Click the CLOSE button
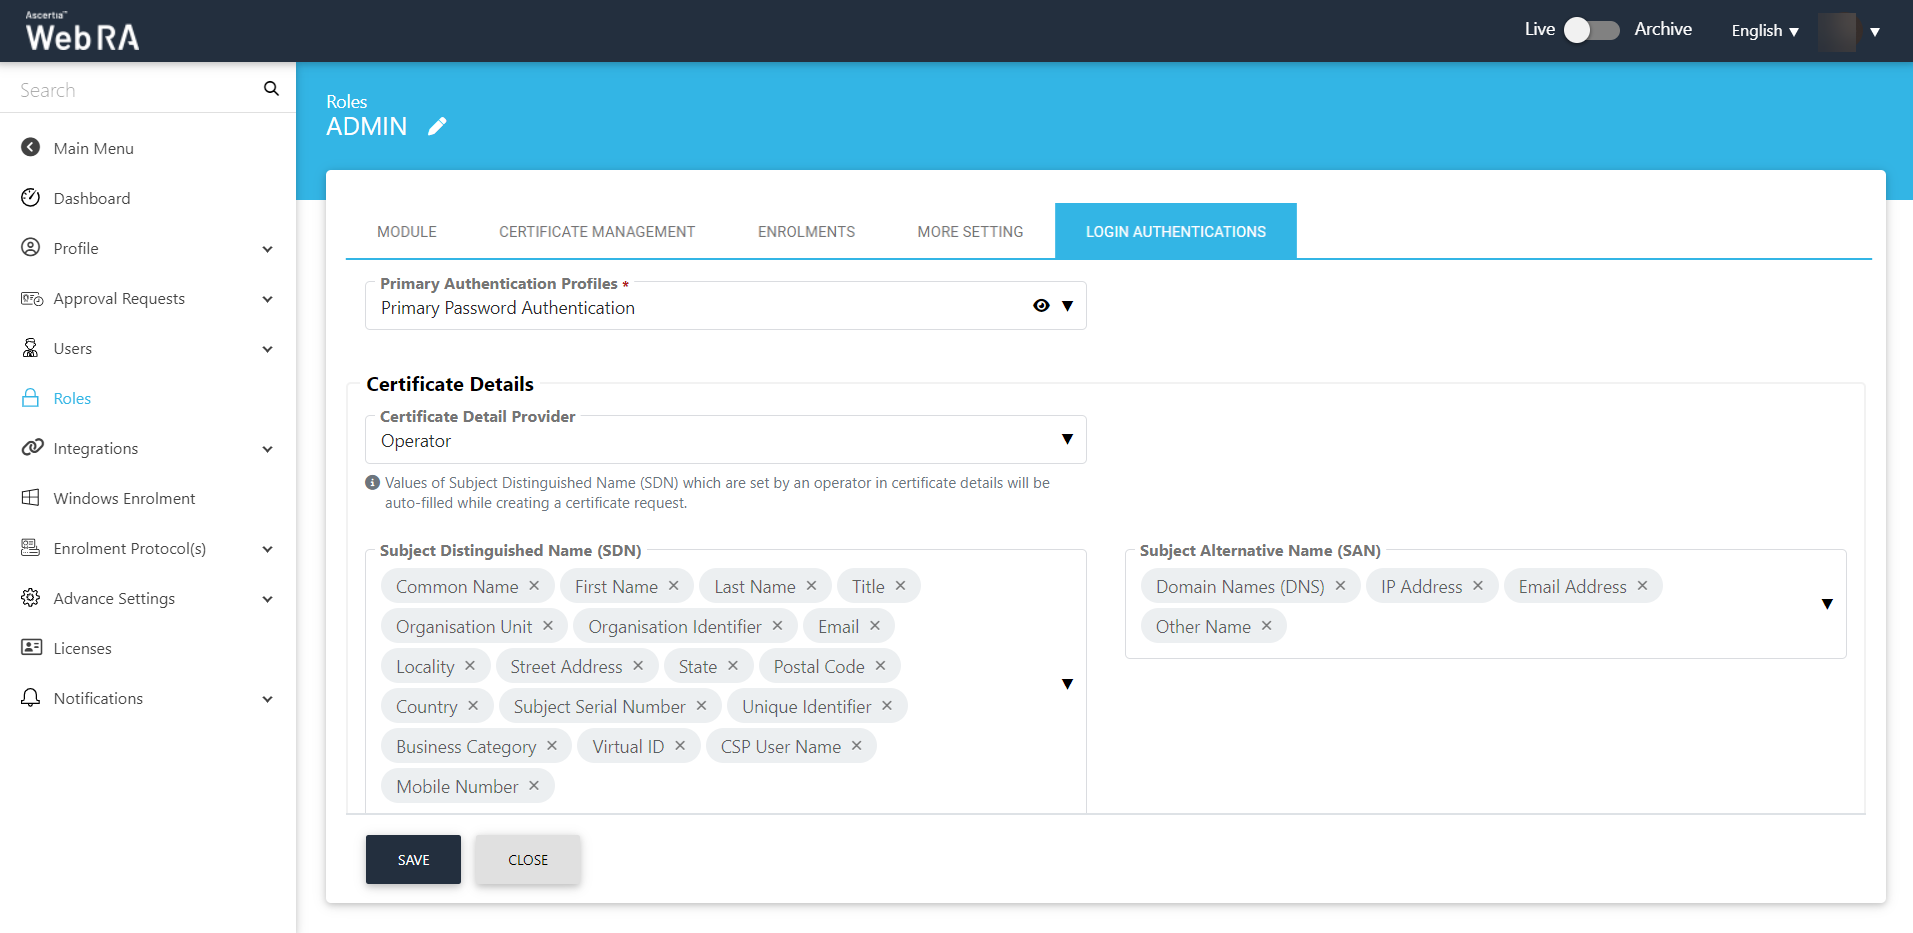1913x933 pixels. coord(528,860)
